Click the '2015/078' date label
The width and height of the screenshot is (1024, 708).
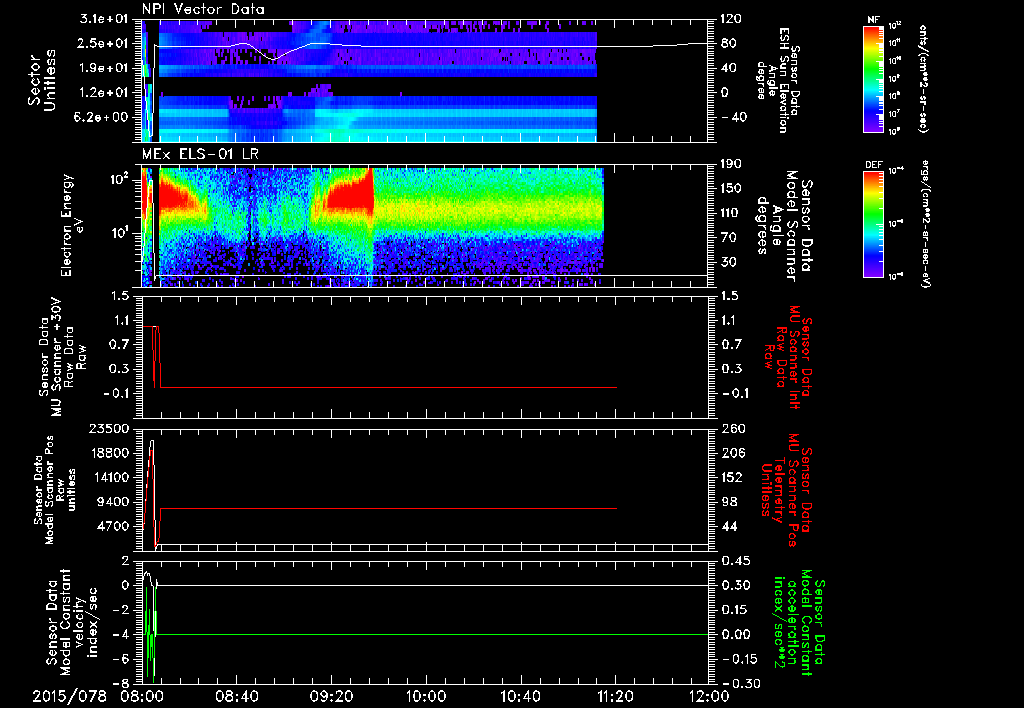(x=70, y=696)
